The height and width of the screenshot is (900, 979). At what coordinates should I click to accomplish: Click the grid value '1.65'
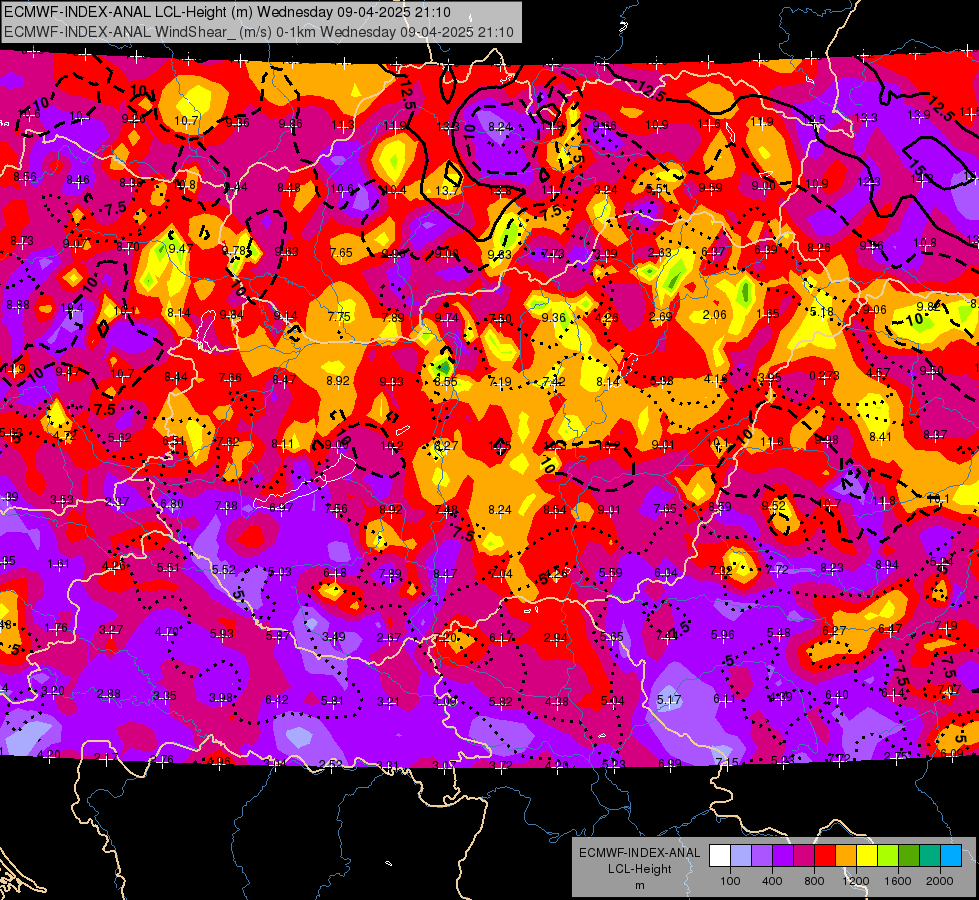[768, 314]
